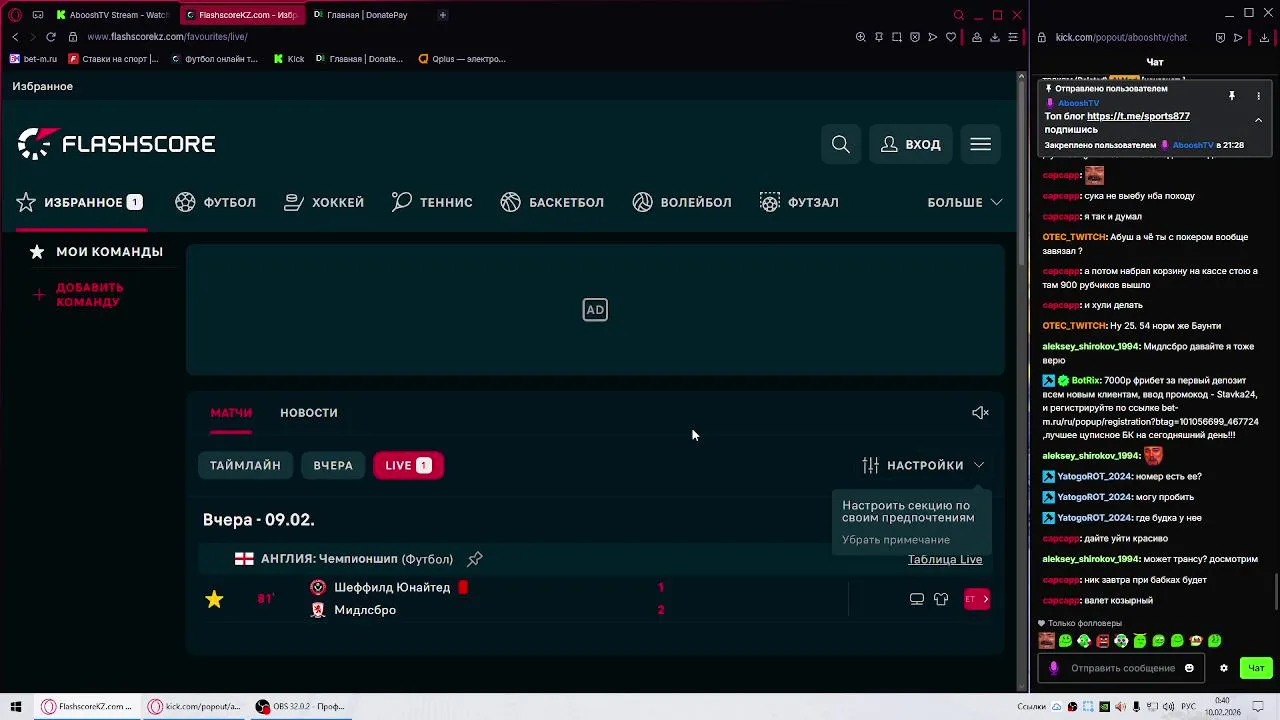Open the bet-m.ru bookmark
1280x720 pixels.
pos(33,59)
